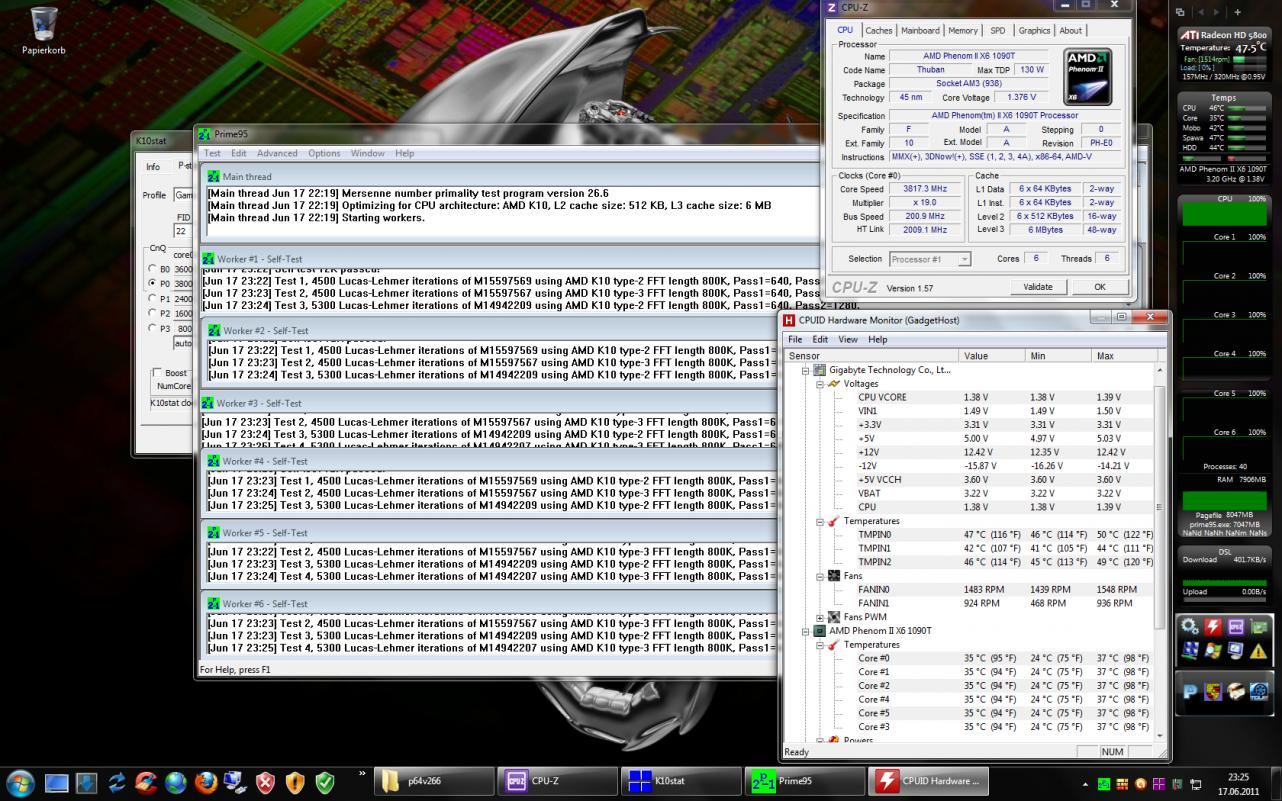Click the Sensor column header in Hardware Monitor
The image size is (1282, 801).
click(x=871, y=355)
